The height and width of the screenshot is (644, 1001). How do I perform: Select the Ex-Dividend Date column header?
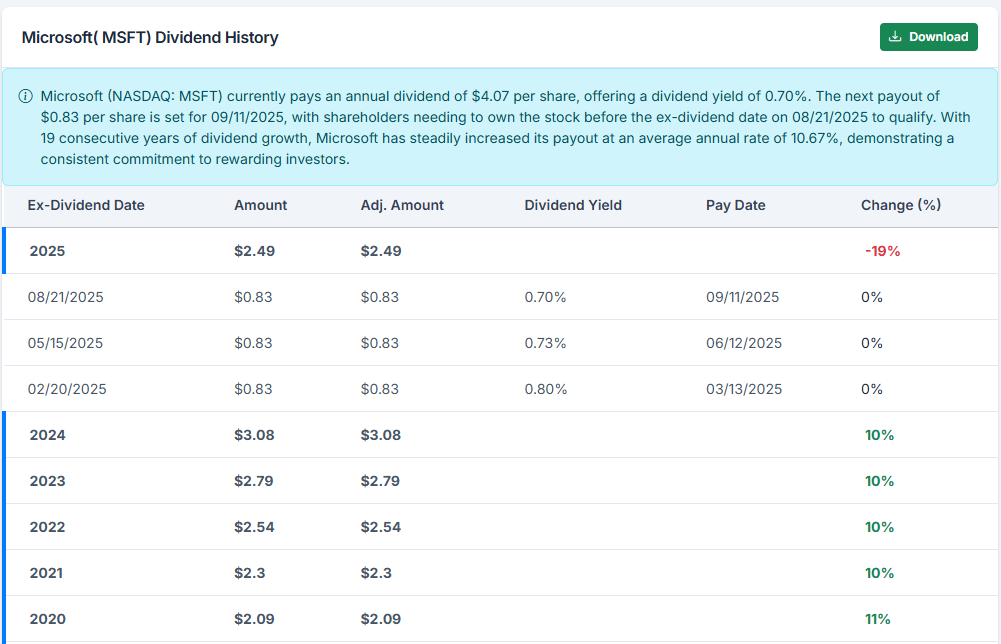(86, 206)
